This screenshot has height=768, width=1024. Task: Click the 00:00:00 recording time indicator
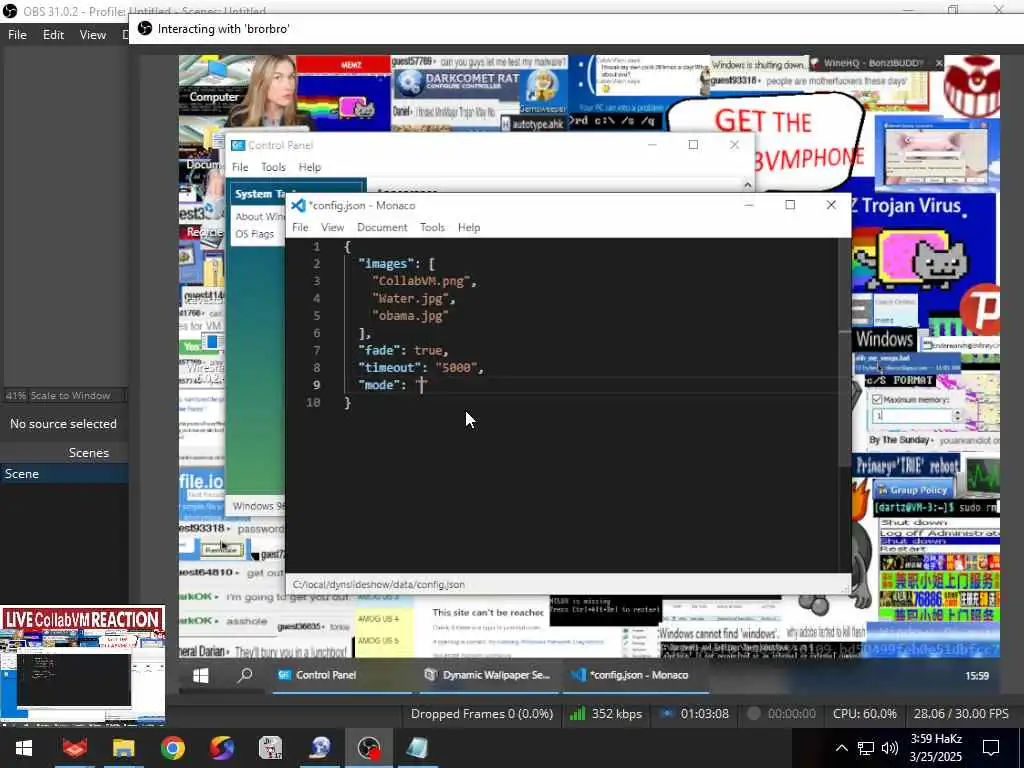tap(792, 714)
